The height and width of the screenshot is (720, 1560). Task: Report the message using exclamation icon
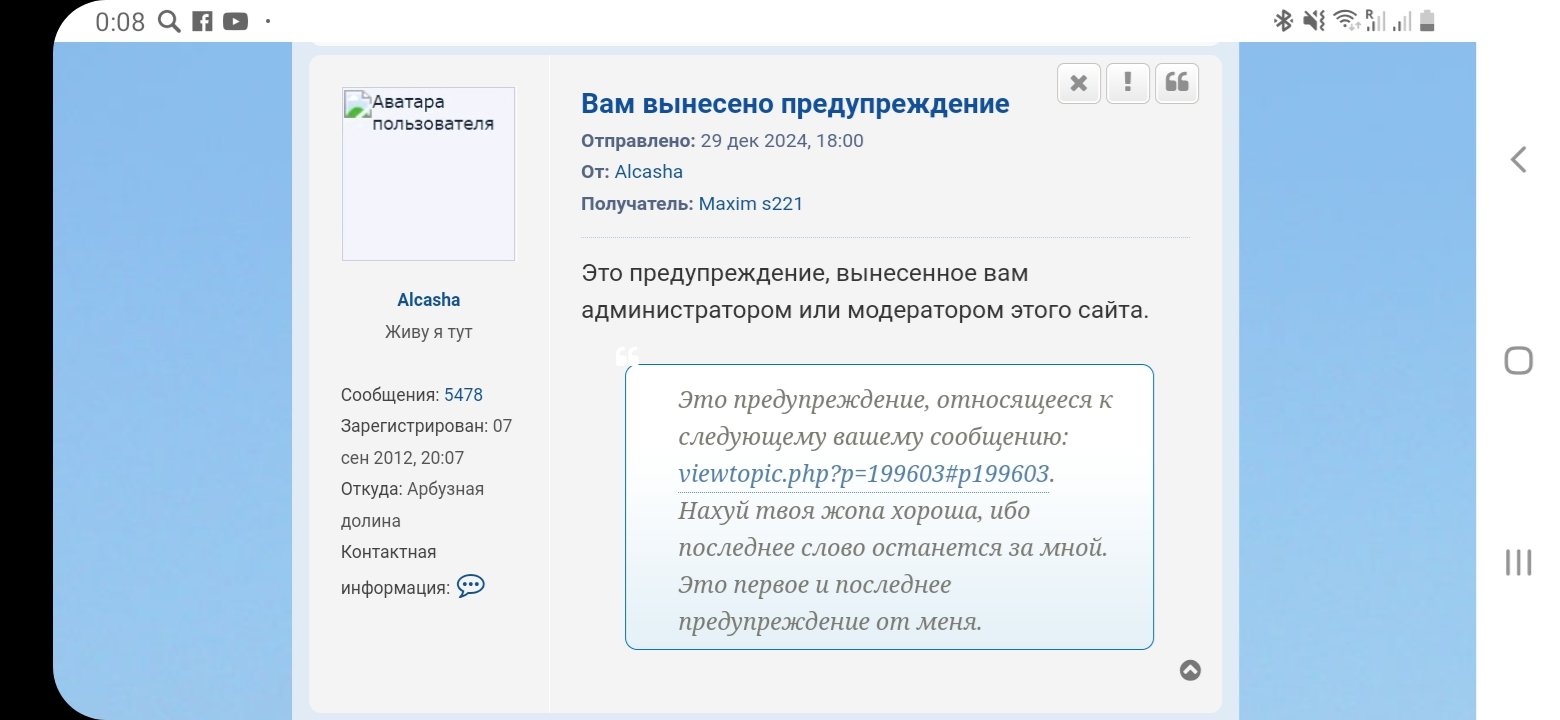coord(1128,83)
